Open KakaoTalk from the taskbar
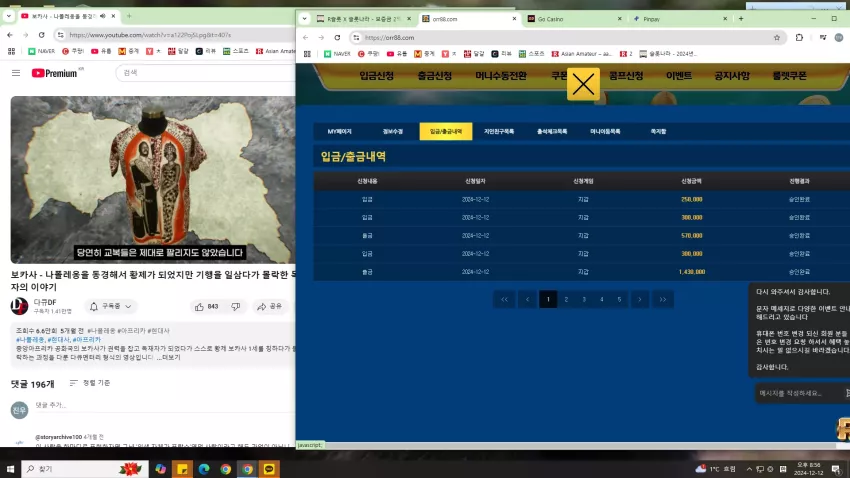Screen dimensions: 850x478 click(x=269, y=469)
